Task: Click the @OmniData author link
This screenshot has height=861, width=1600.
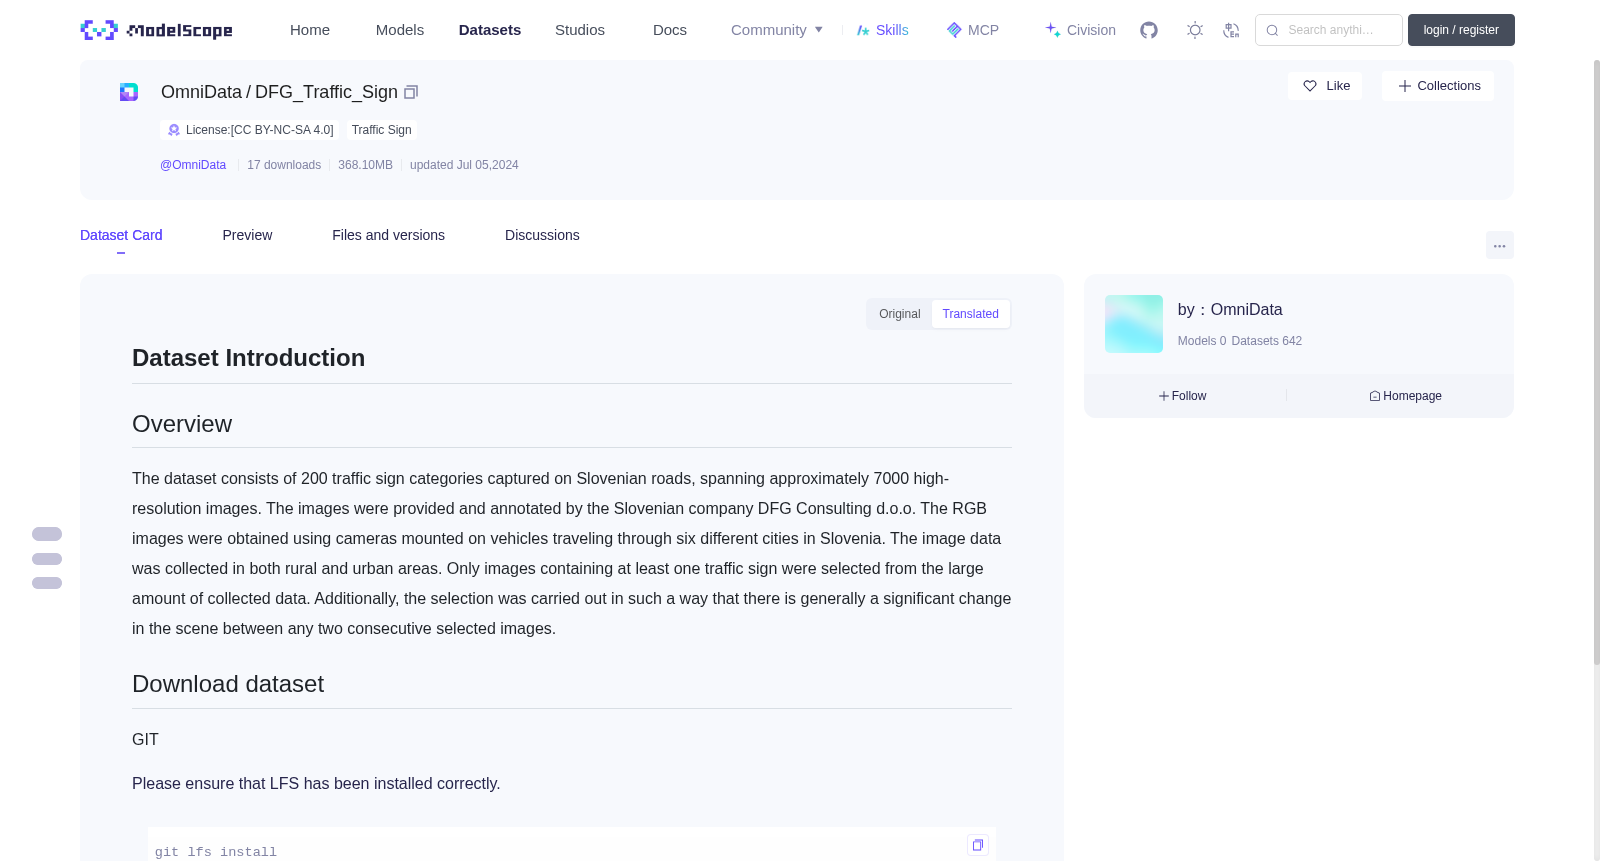Action: click(x=193, y=165)
